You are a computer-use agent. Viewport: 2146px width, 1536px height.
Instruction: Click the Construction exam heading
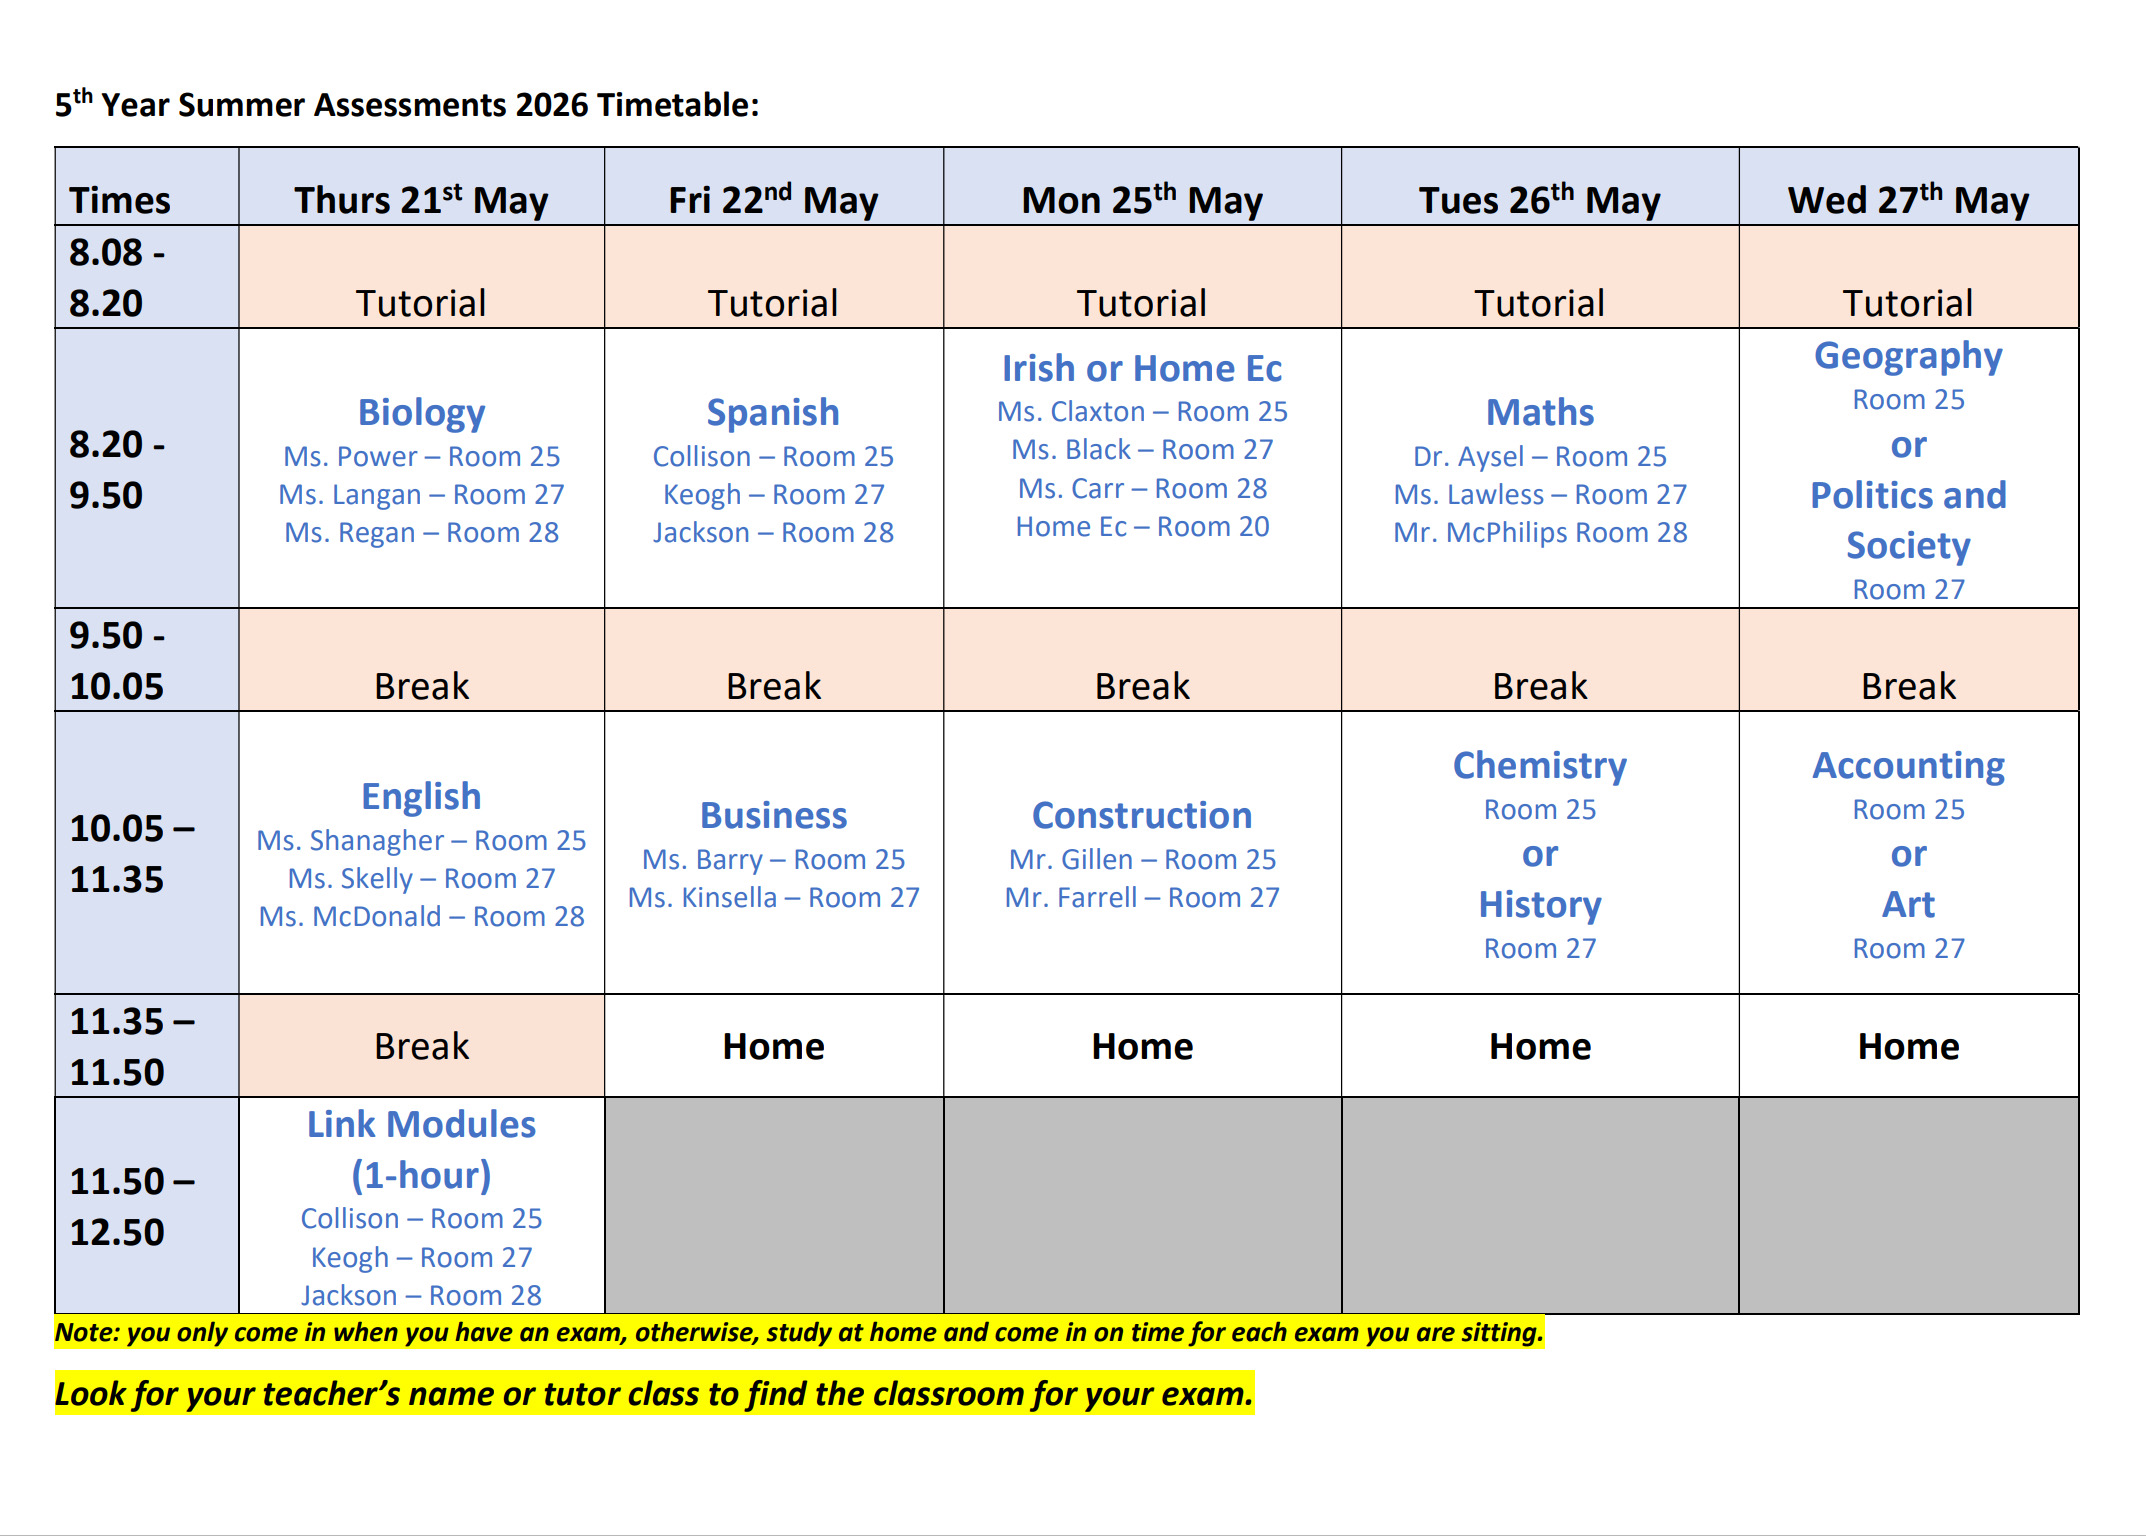(1142, 815)
